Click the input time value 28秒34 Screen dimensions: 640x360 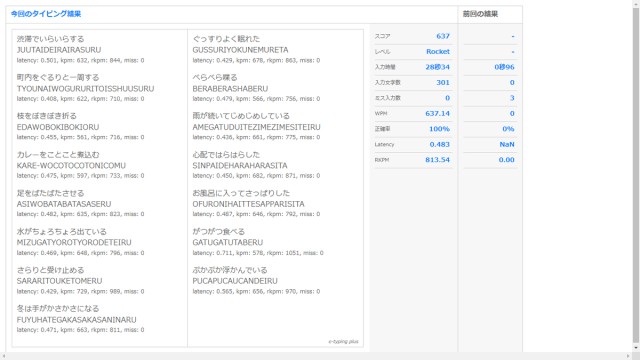coord(437,67)
